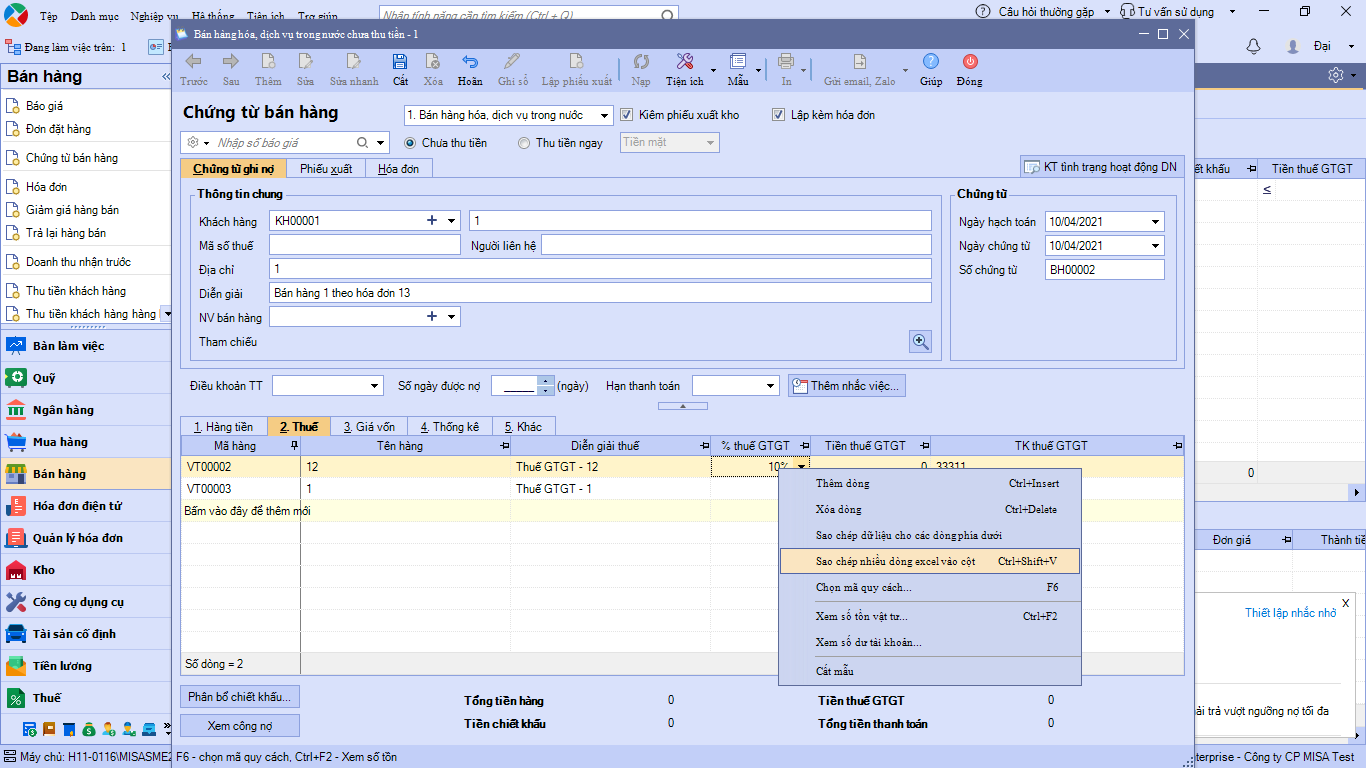Click KT tình trạng hoạt động DN button
This screenshot has width=1366, height=768.
pos(1101,167)
